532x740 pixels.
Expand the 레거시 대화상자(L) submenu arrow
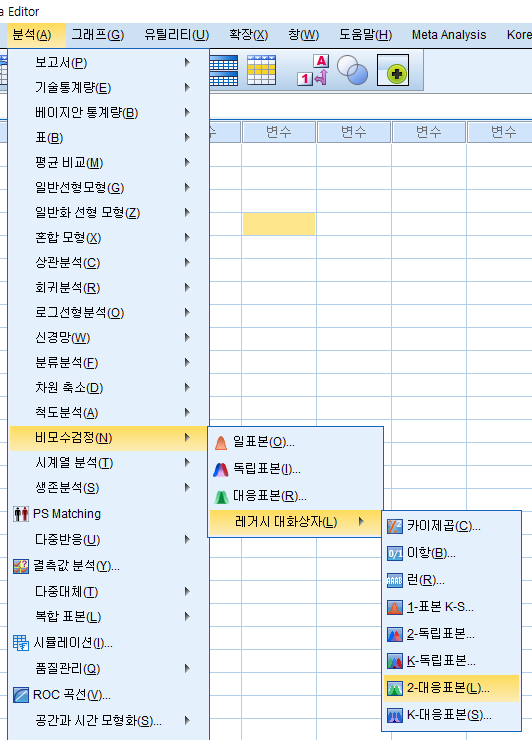coord(361,521)
